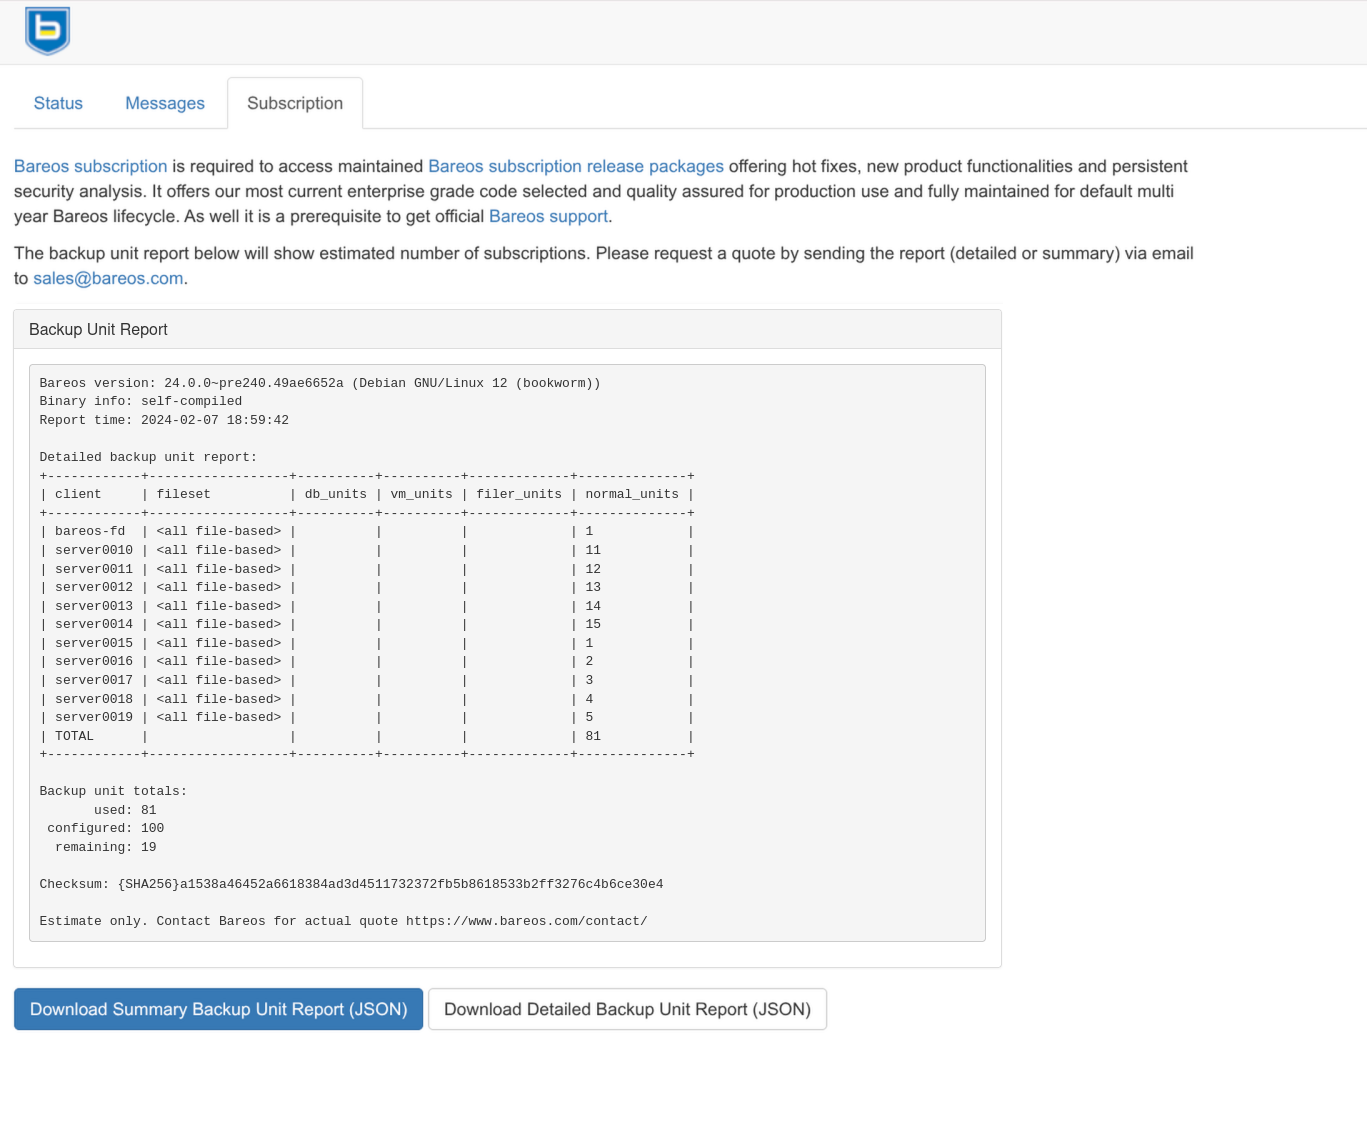
Task: Click the bareos-fd client row
Action: click(x=90, y=531)
